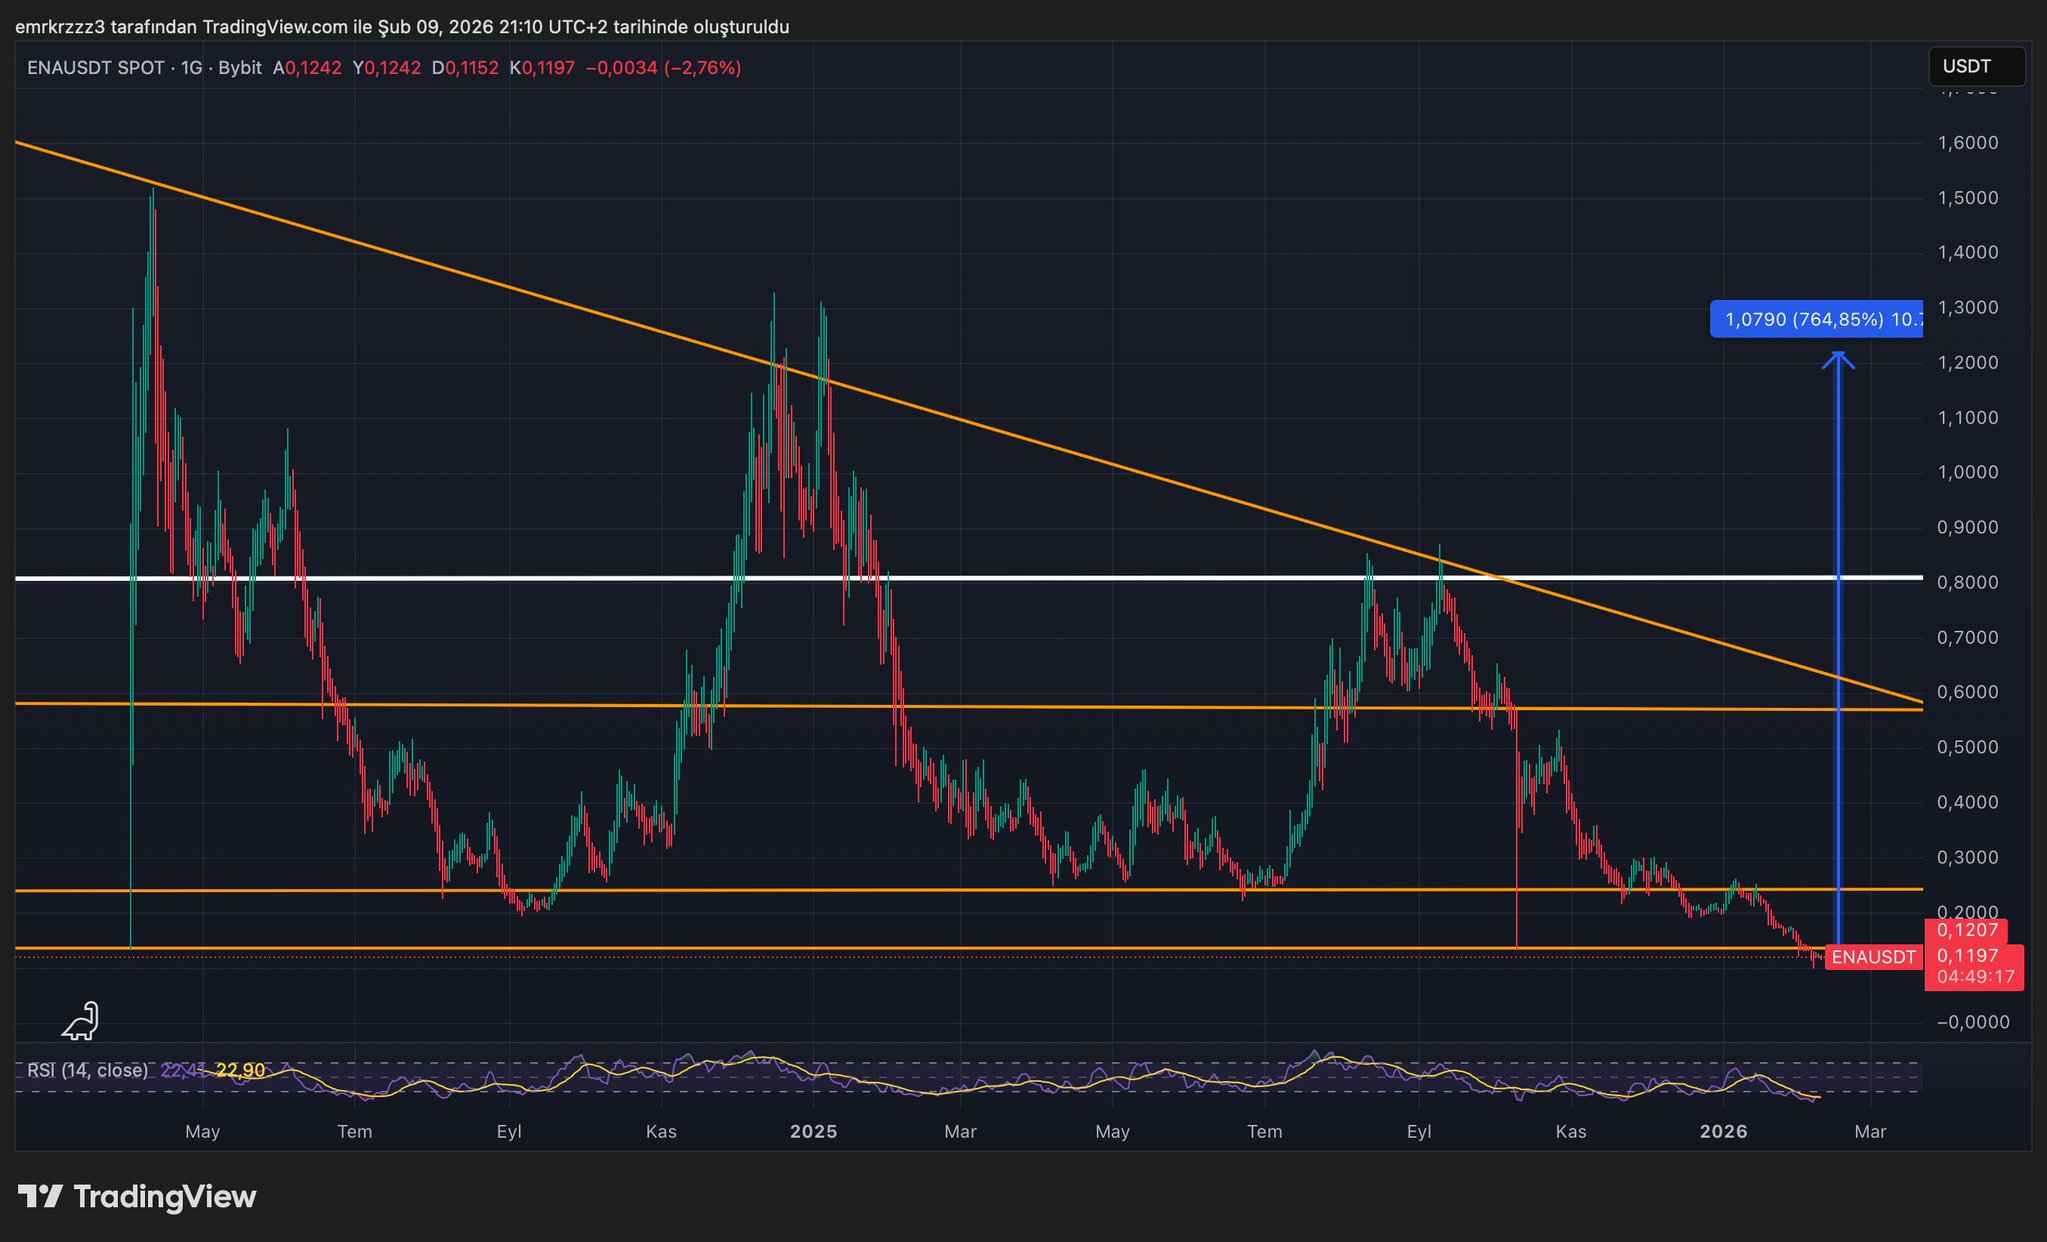Click the ENAUSDT SPOT symbol title
This screenshot has width=2047, height=1242.
pos(95,68)
